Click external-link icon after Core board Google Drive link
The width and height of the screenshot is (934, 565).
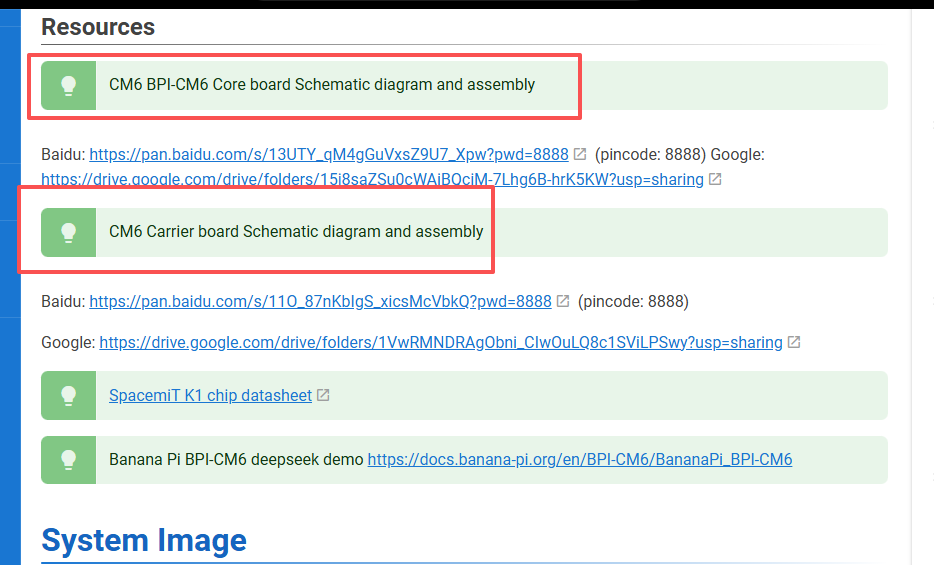point(715,180)
